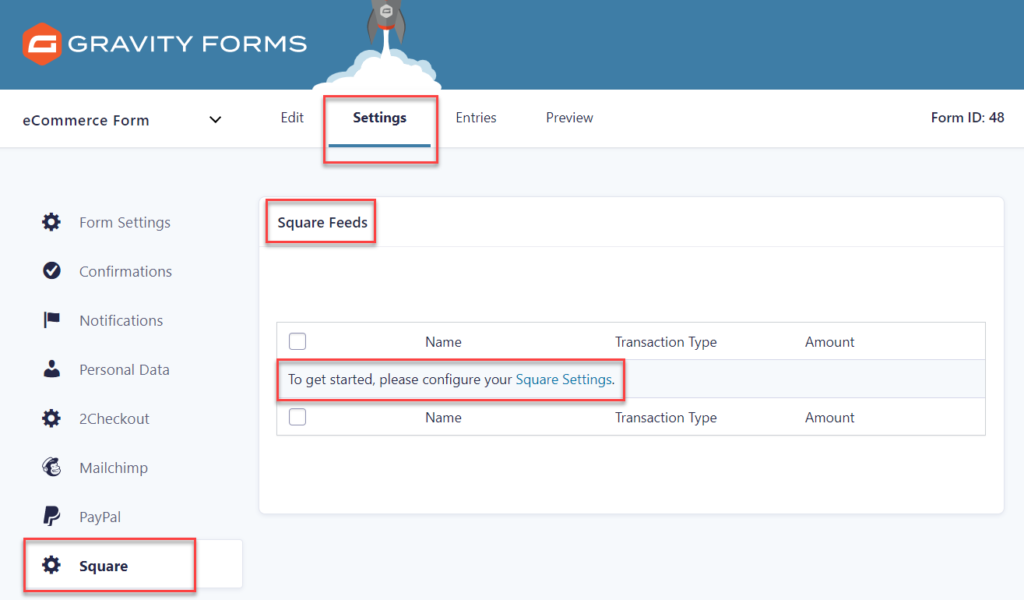Image resolution: width=1024 pixels, height=600 pixels.
Task: Click the PayPal logo icon
Action: point(51,516)
